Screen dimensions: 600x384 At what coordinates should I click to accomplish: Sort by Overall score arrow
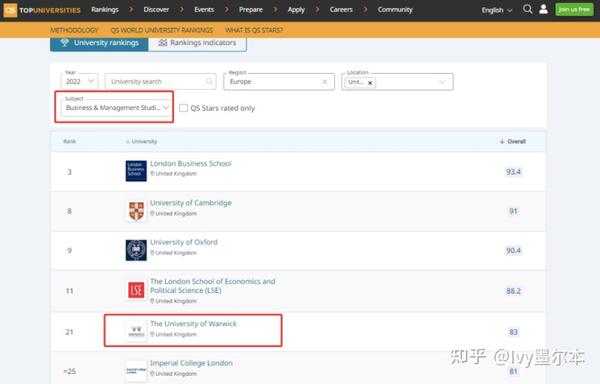pos(502,142)
